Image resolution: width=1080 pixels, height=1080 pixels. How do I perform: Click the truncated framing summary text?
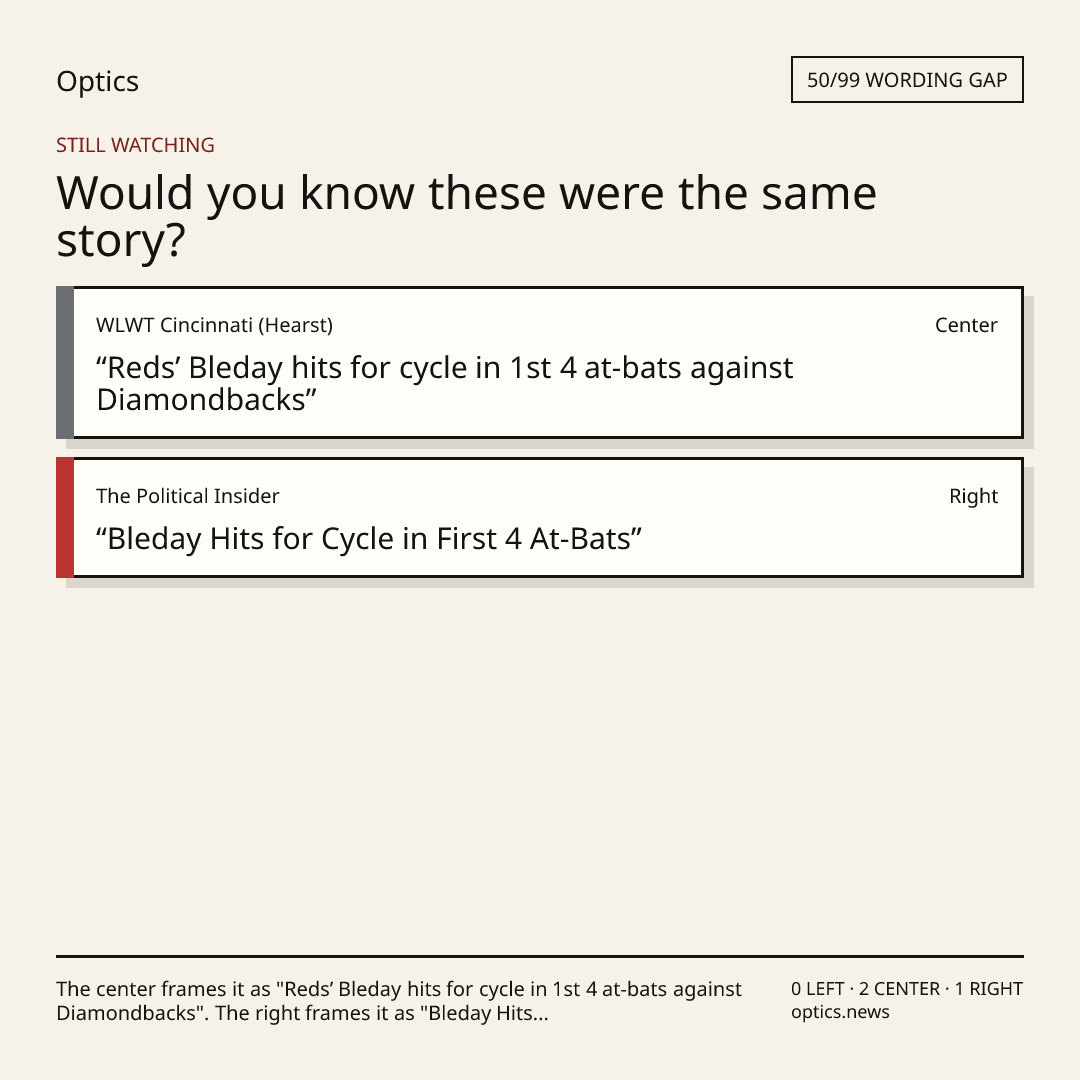pyautogui.click(x=399, y=1001)
